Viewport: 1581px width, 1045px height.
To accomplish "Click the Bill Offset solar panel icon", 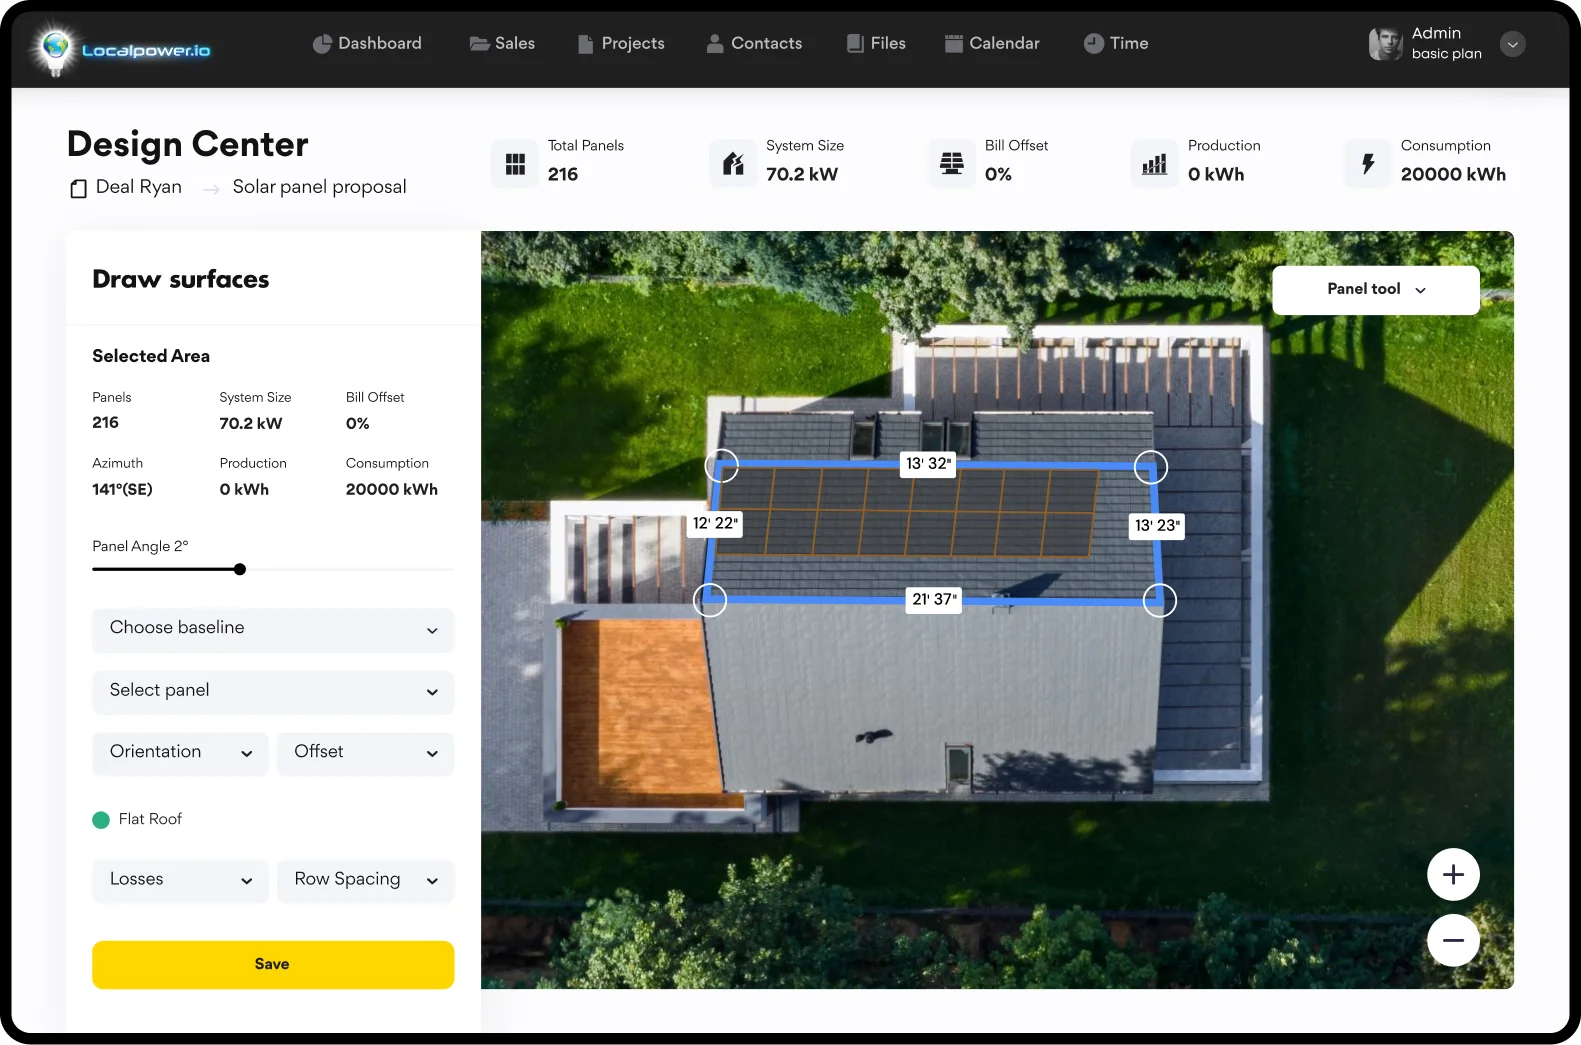I will pyautogui.click(x=952, y=164).
